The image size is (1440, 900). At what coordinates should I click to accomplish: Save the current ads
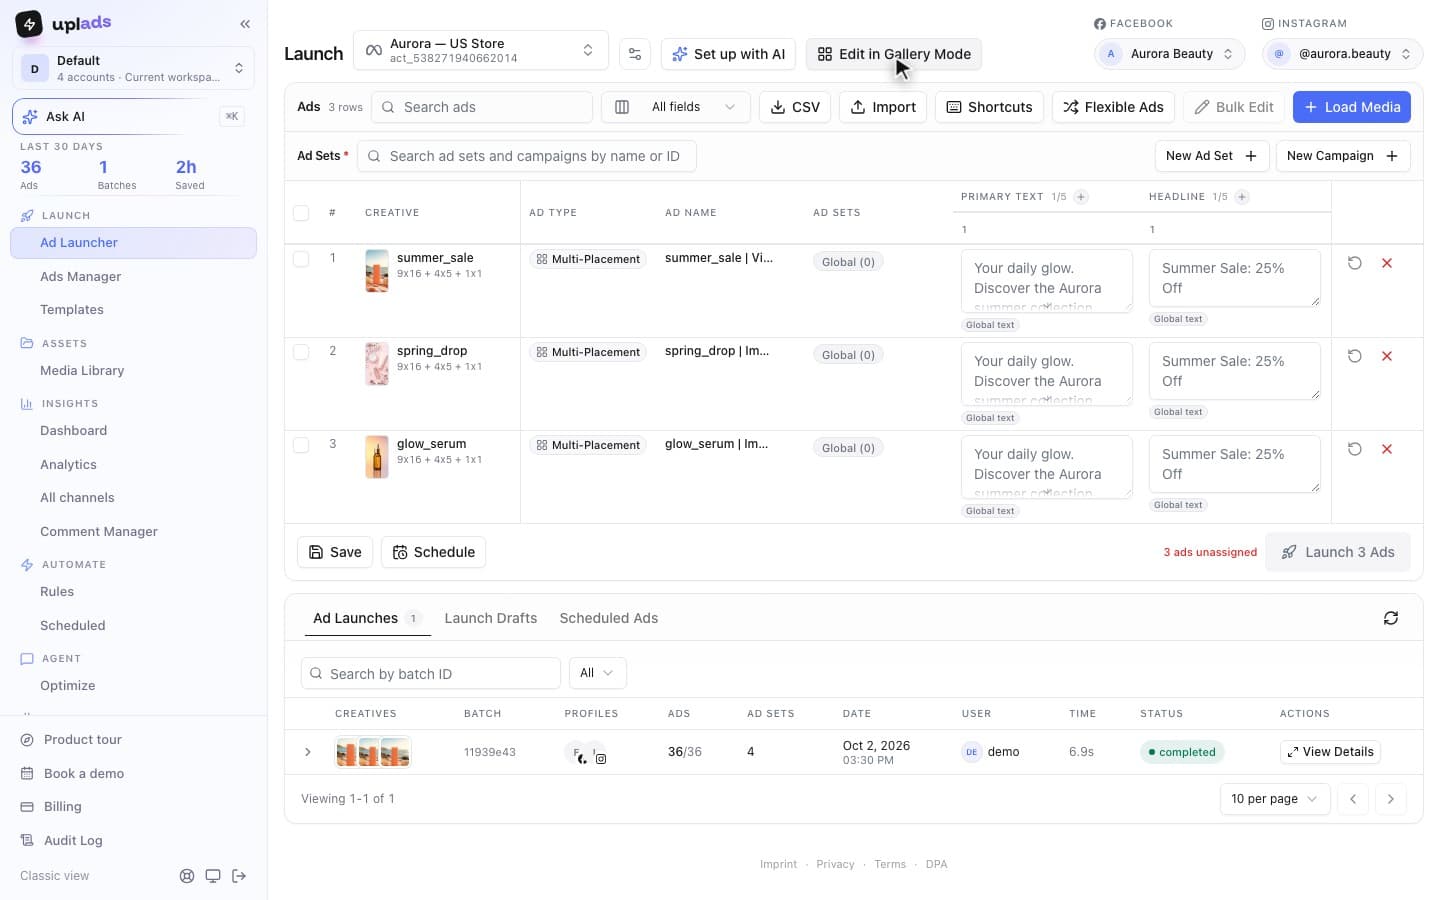pos(335,552)
